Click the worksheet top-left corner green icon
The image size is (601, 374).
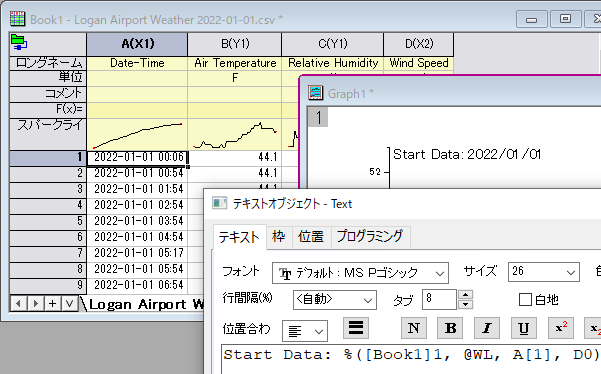pos(19,42)
